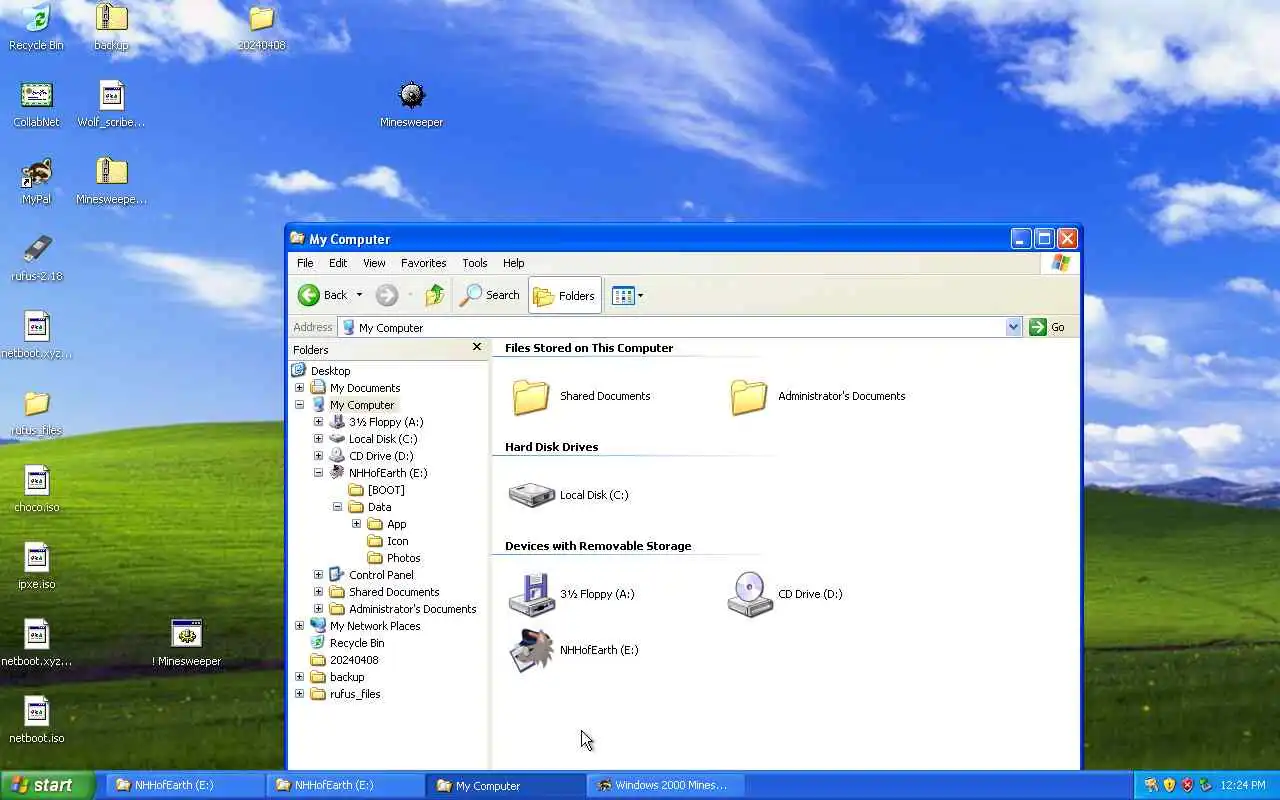This screenshot has height=800, width=1280.
Task: Expand the 3½ Floppy (A:) tree node
Action: (x=318, y=422)
